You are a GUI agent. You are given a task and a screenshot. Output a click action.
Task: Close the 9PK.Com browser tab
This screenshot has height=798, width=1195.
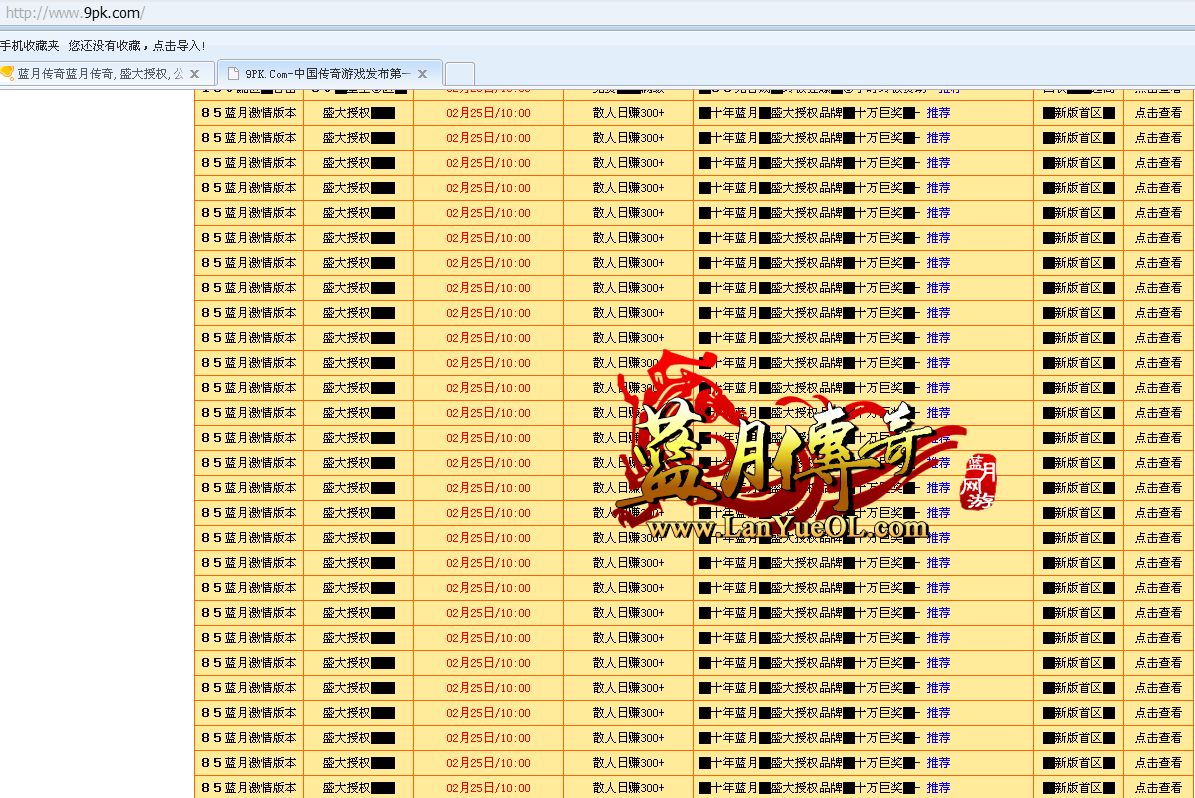[423, 74]
